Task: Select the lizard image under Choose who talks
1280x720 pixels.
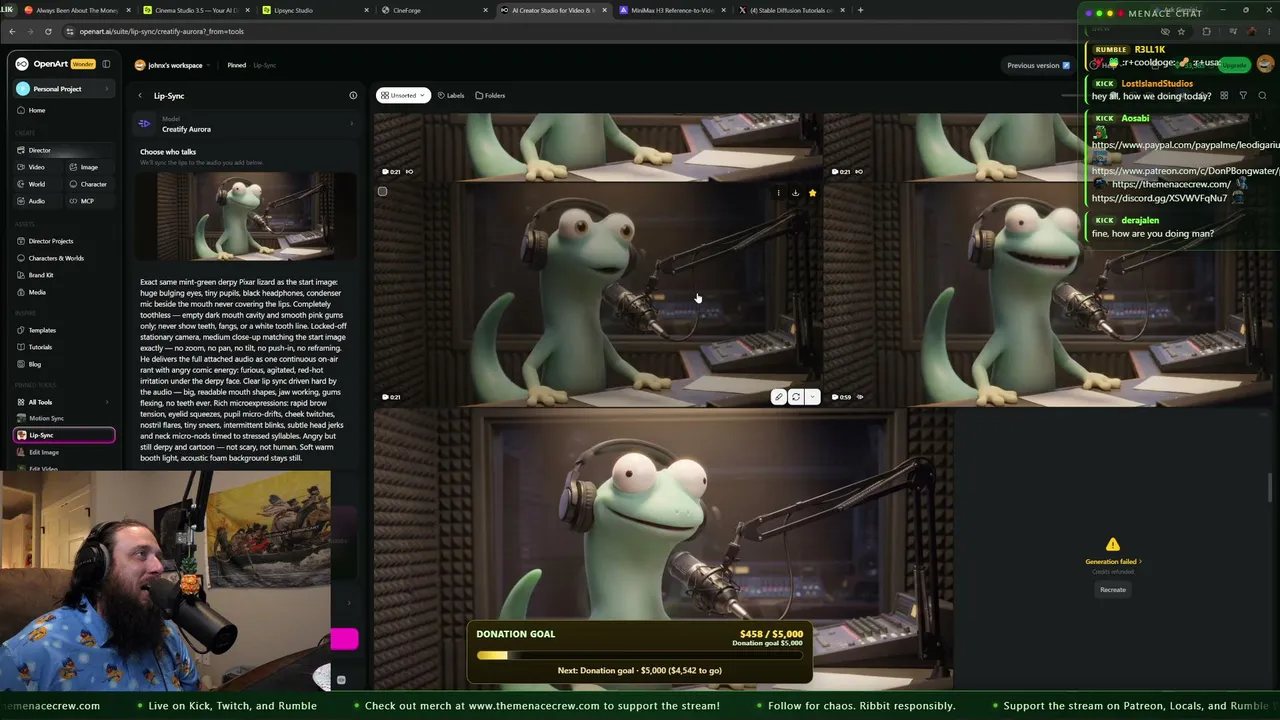Action: point(246,216)
